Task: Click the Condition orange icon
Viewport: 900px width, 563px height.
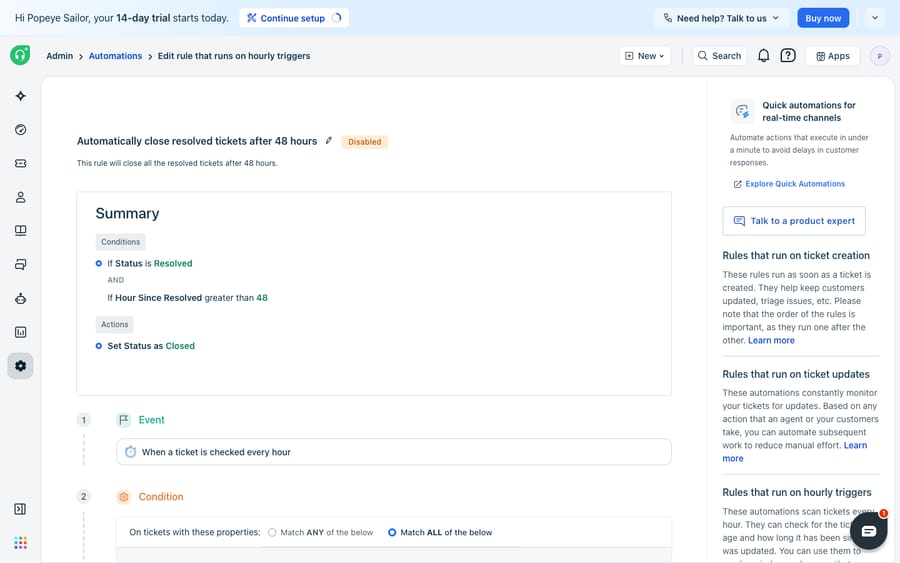Action: click(x=124, y=497)
